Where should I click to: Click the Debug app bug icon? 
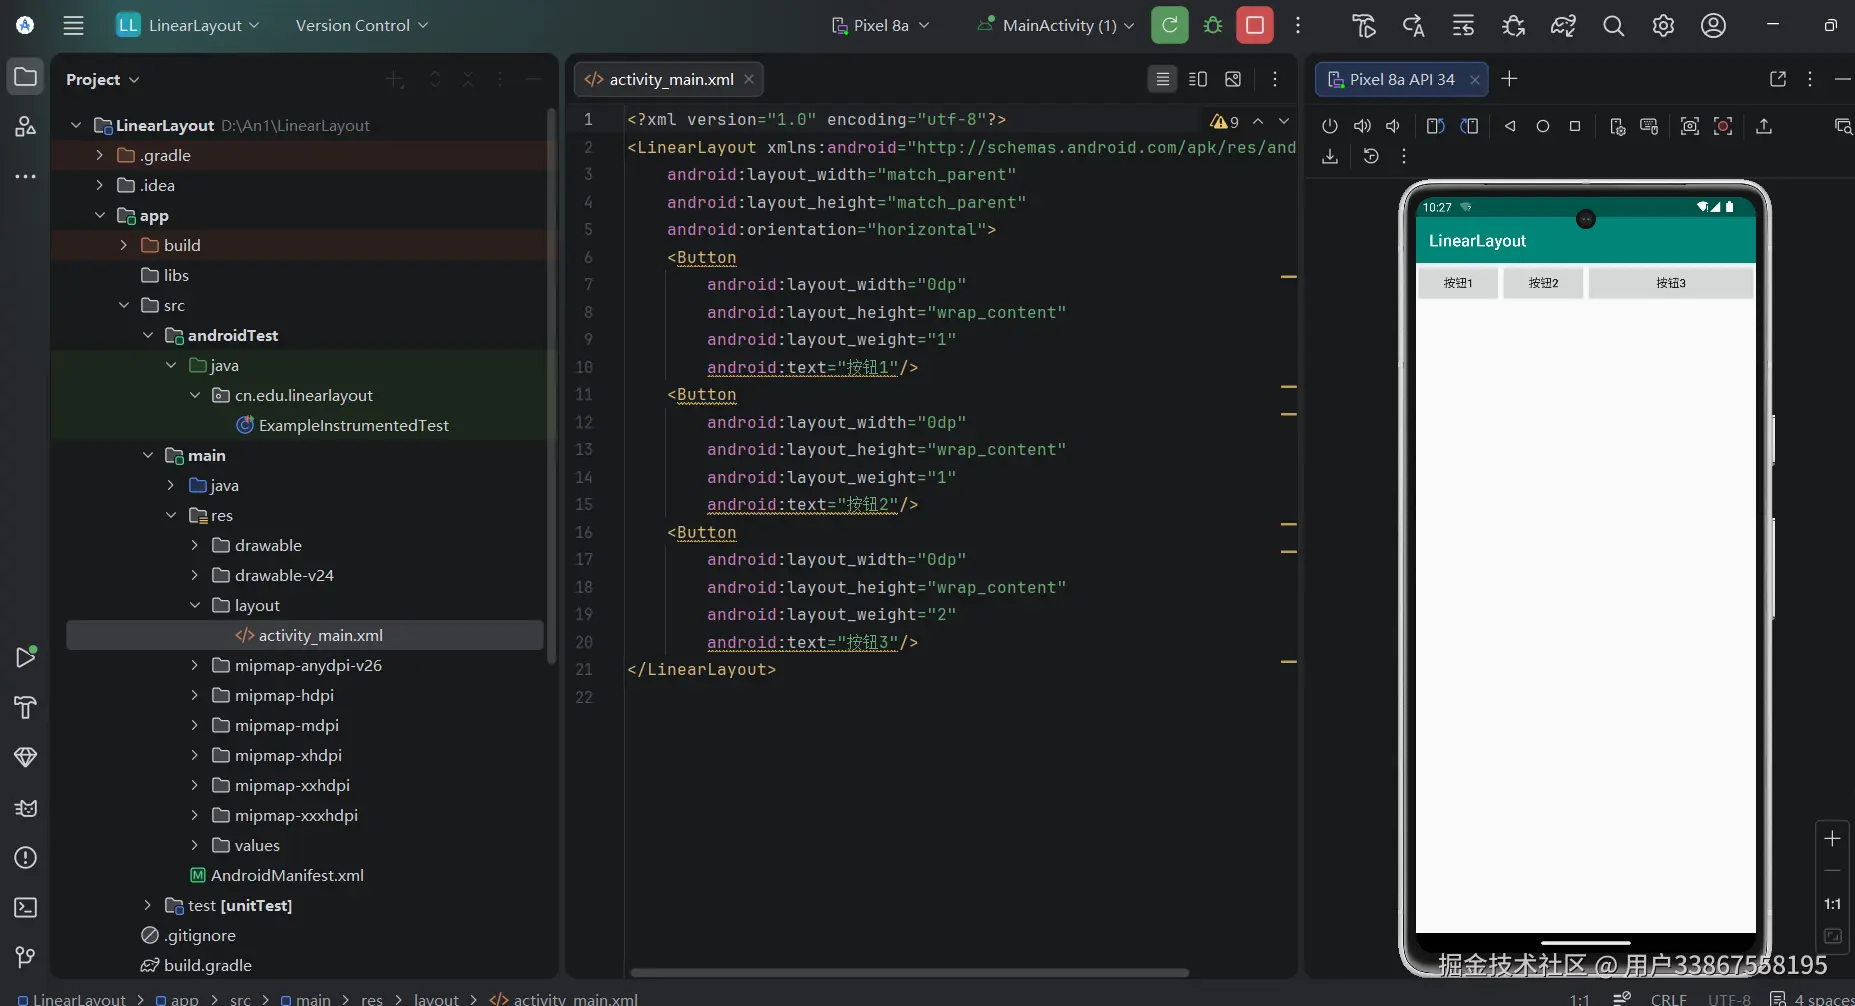(x=1213, y=25)
